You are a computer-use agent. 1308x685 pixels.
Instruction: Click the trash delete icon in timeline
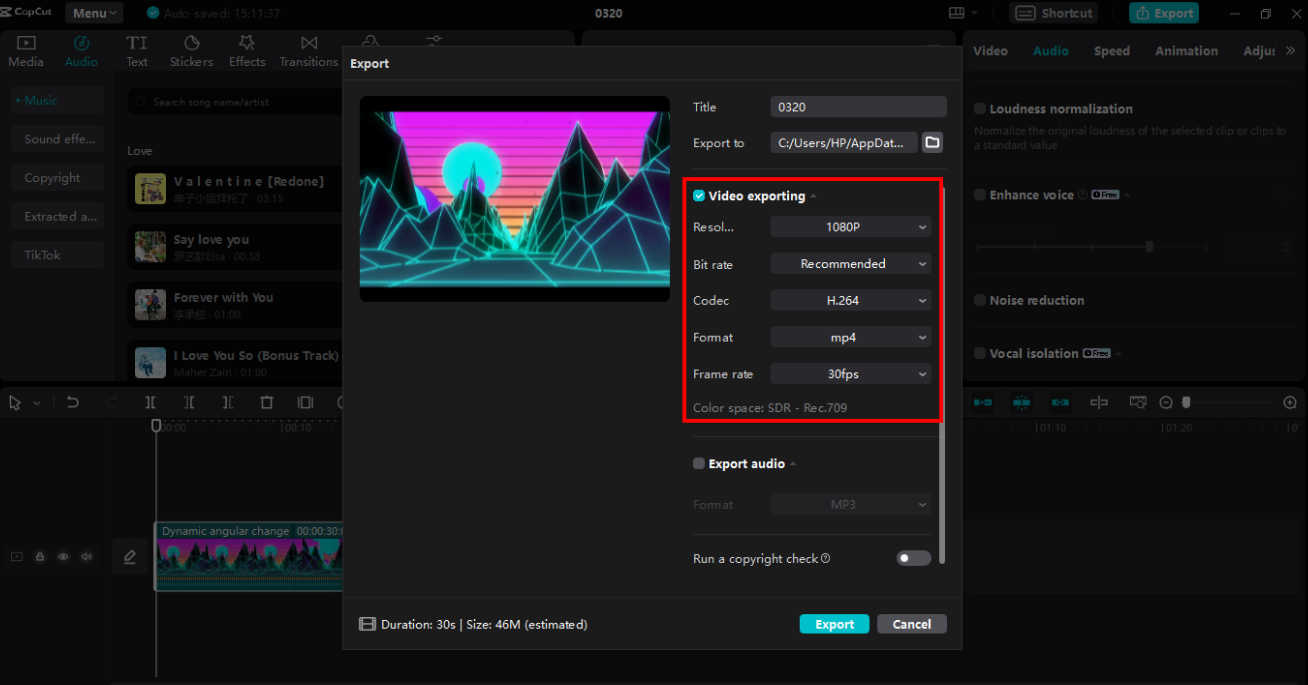(x=267, y=402)
